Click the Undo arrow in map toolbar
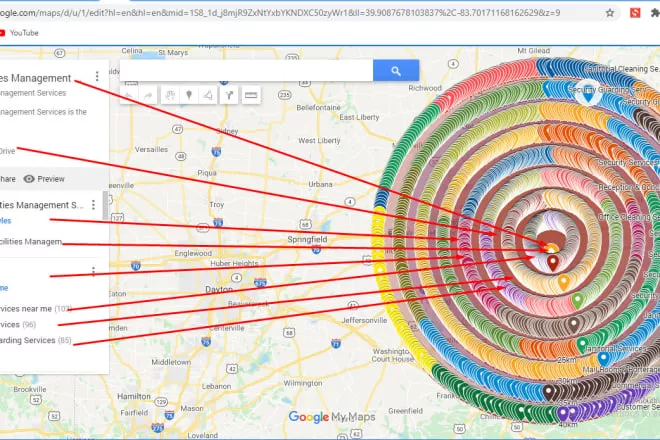660x440 pixels. point(129,96)
